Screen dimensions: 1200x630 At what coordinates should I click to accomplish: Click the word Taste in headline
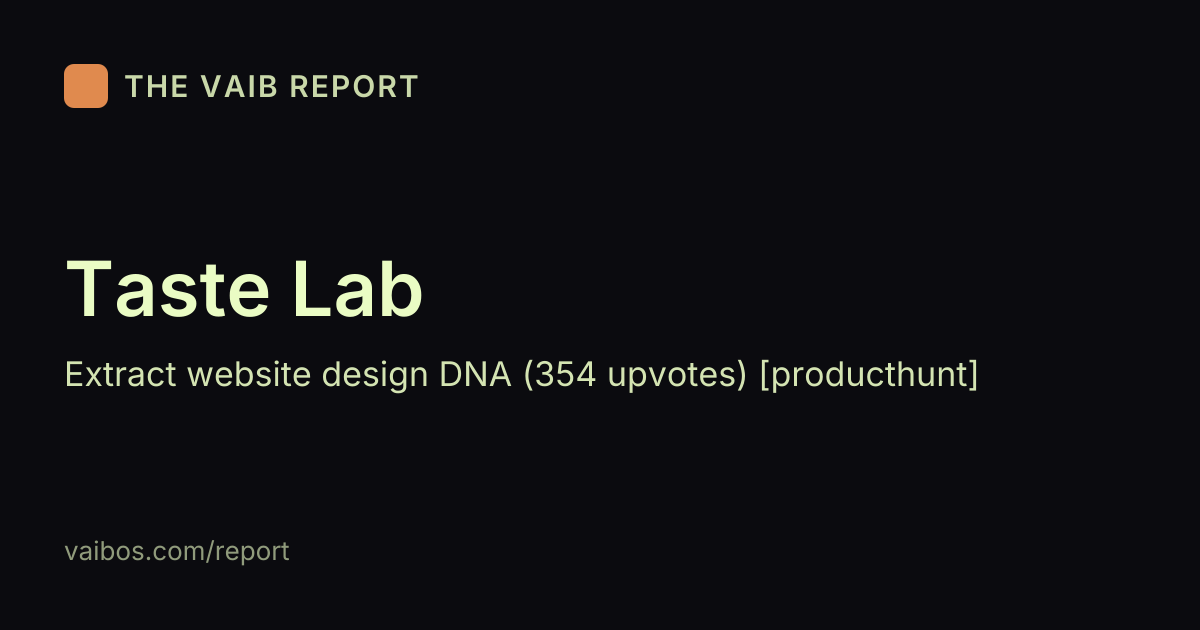click(168, 290)
